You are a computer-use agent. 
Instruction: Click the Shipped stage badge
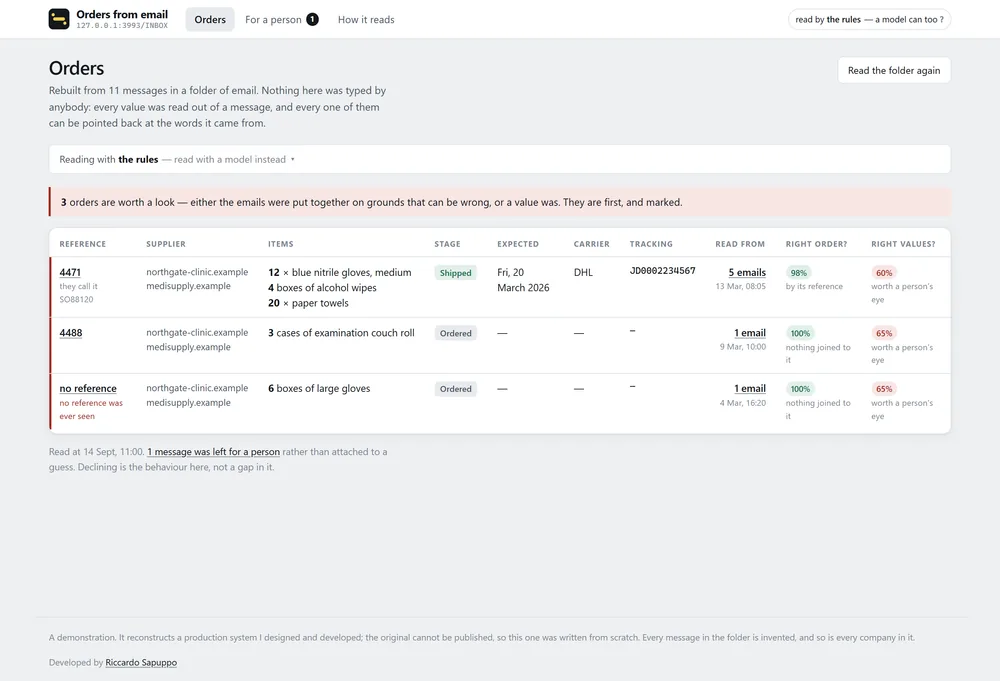455,273
